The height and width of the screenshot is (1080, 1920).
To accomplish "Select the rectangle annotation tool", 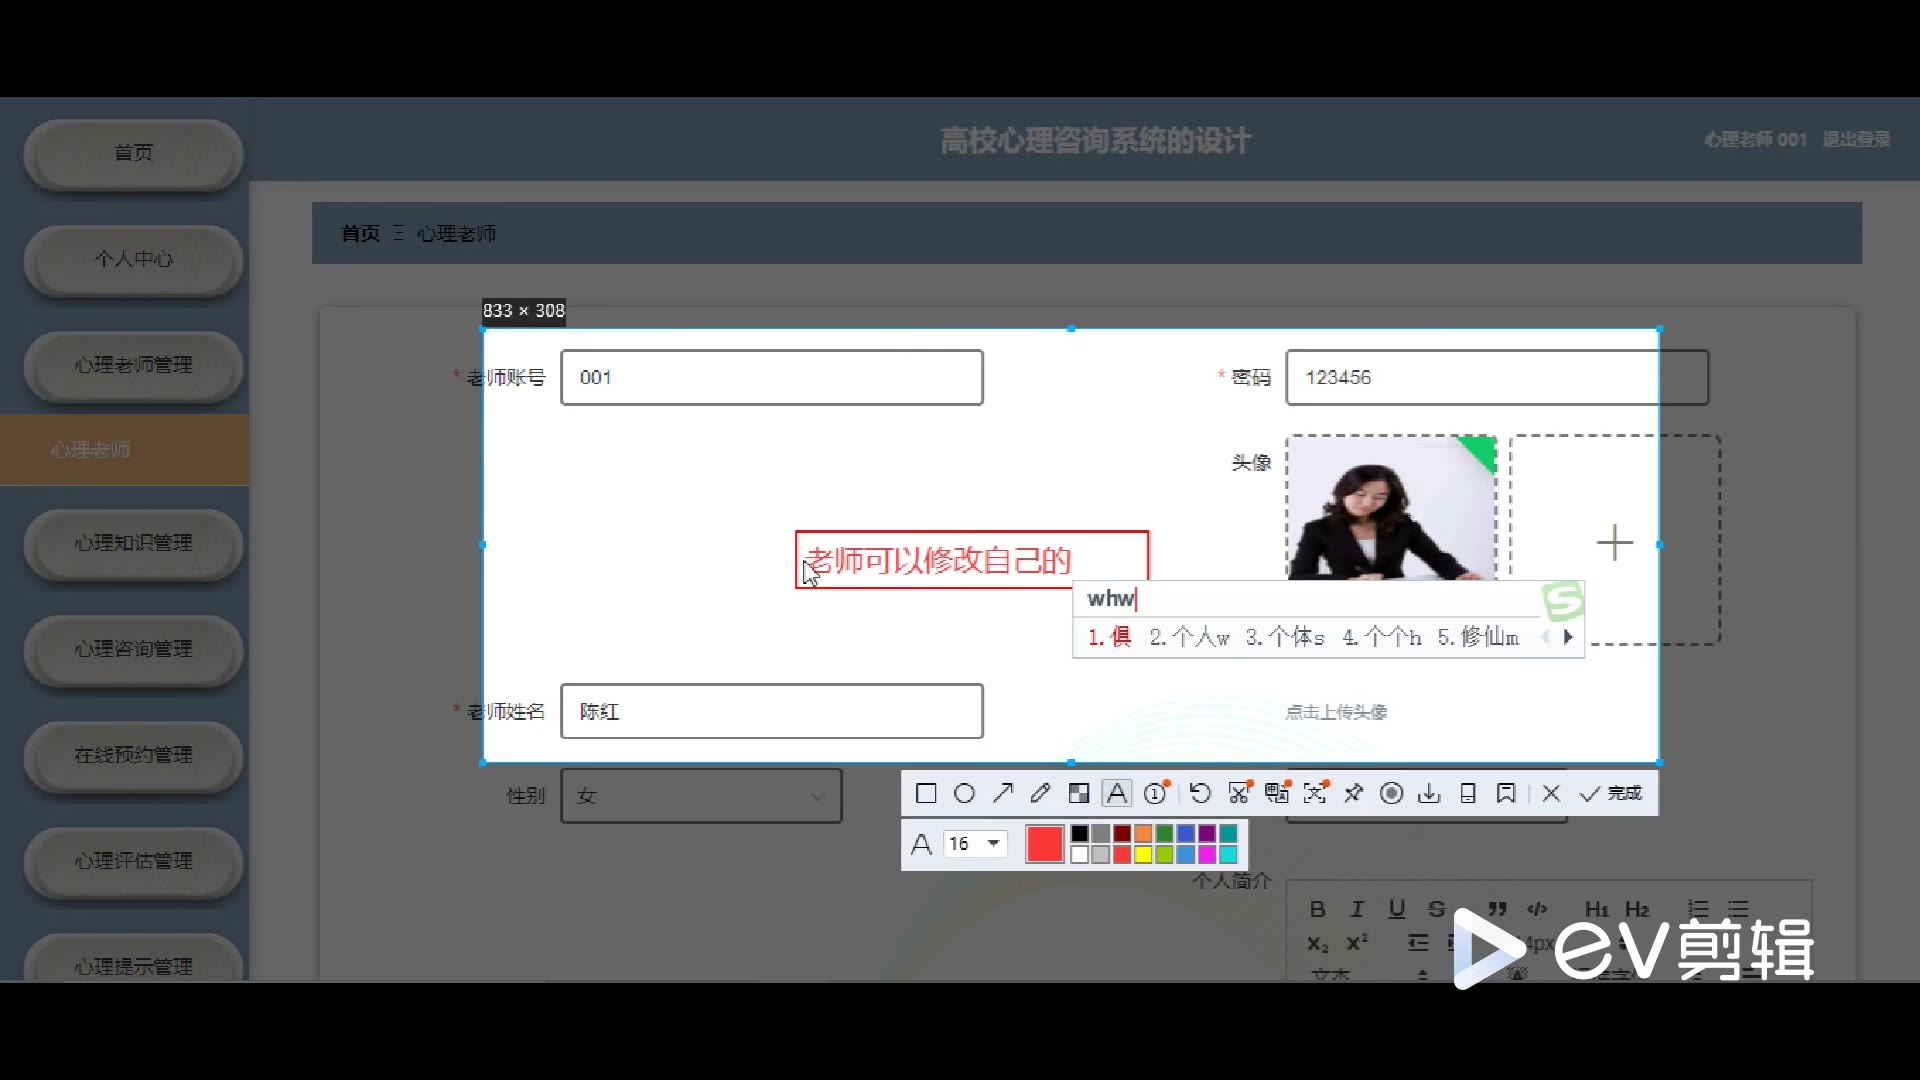I will 926,794.
